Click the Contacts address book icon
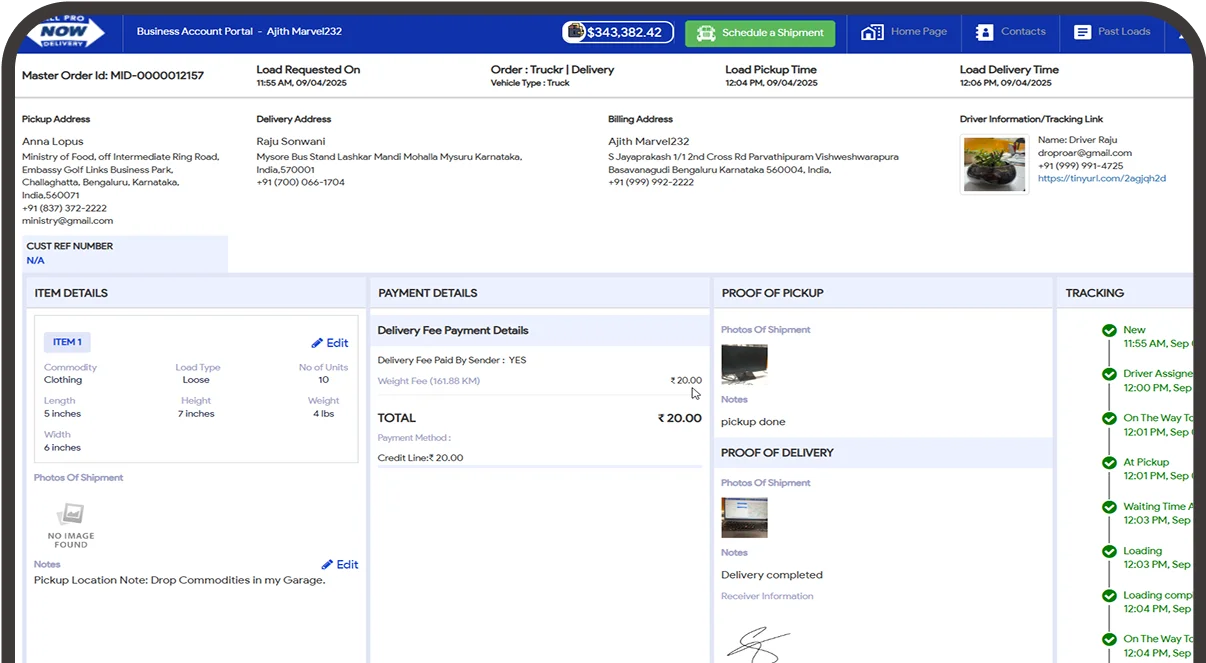 pyautogui.click(x=984, y=32)
